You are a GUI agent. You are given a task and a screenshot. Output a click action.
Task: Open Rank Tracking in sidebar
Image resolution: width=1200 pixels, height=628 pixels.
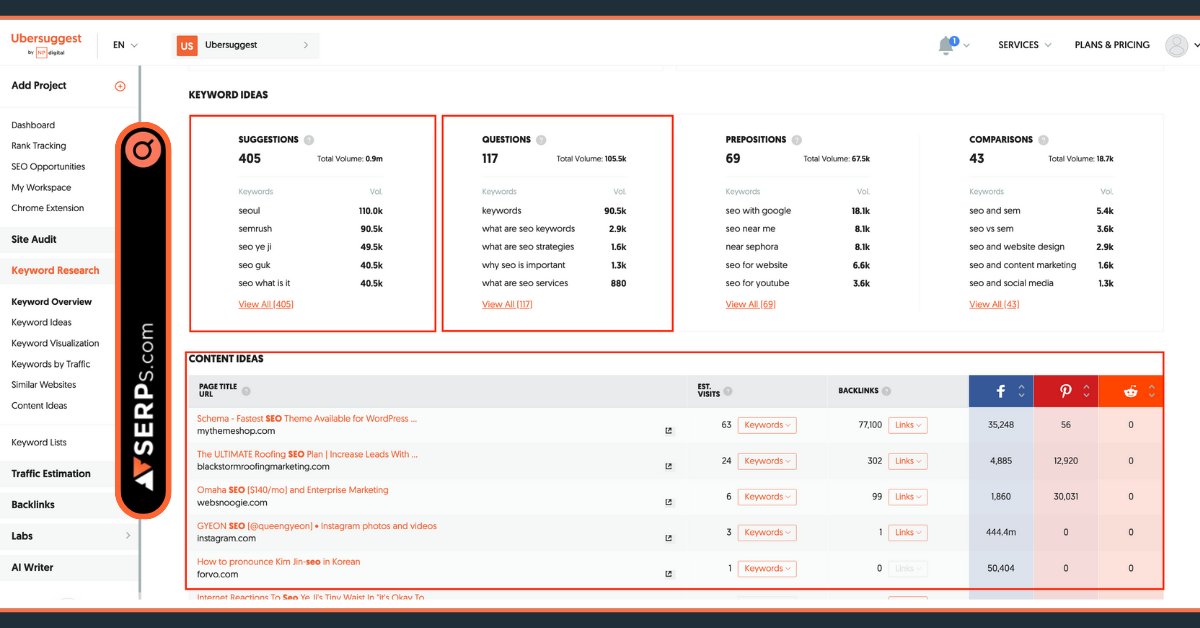pos(39,146)
